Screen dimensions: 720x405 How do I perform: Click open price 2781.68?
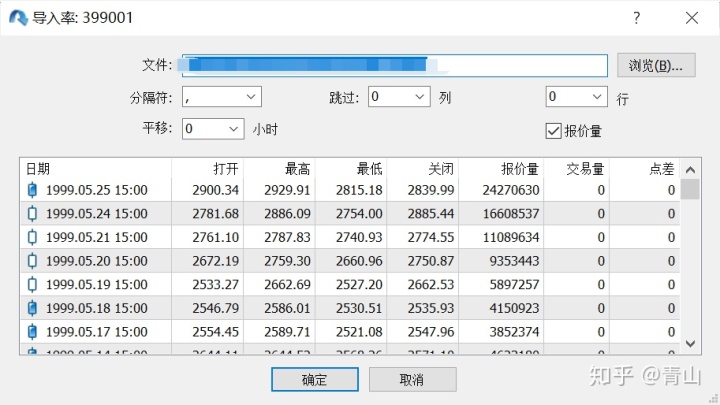(x=215, y=214)
